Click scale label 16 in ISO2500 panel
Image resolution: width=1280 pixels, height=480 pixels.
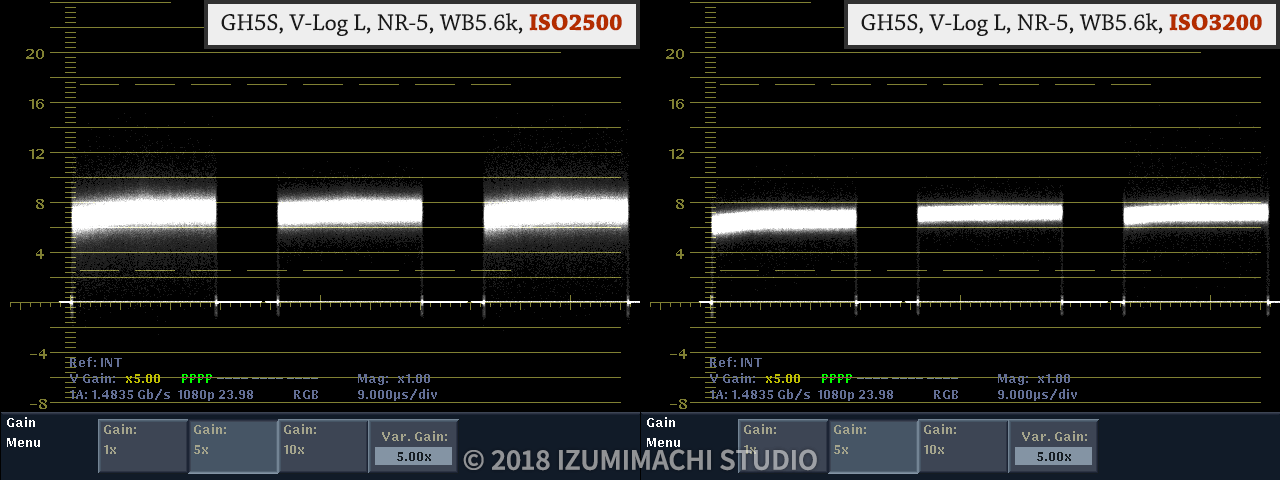click(x=35, y=103)
